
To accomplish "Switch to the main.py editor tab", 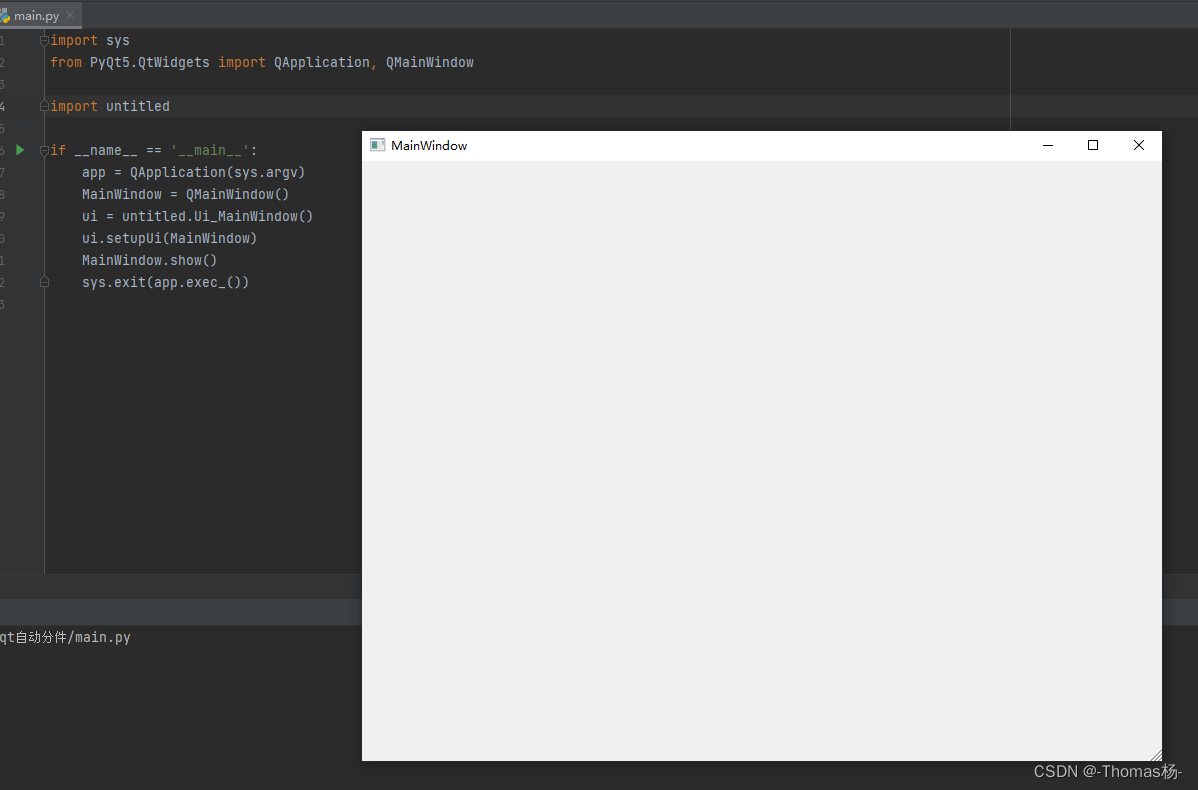I will (x=36, y=15).
